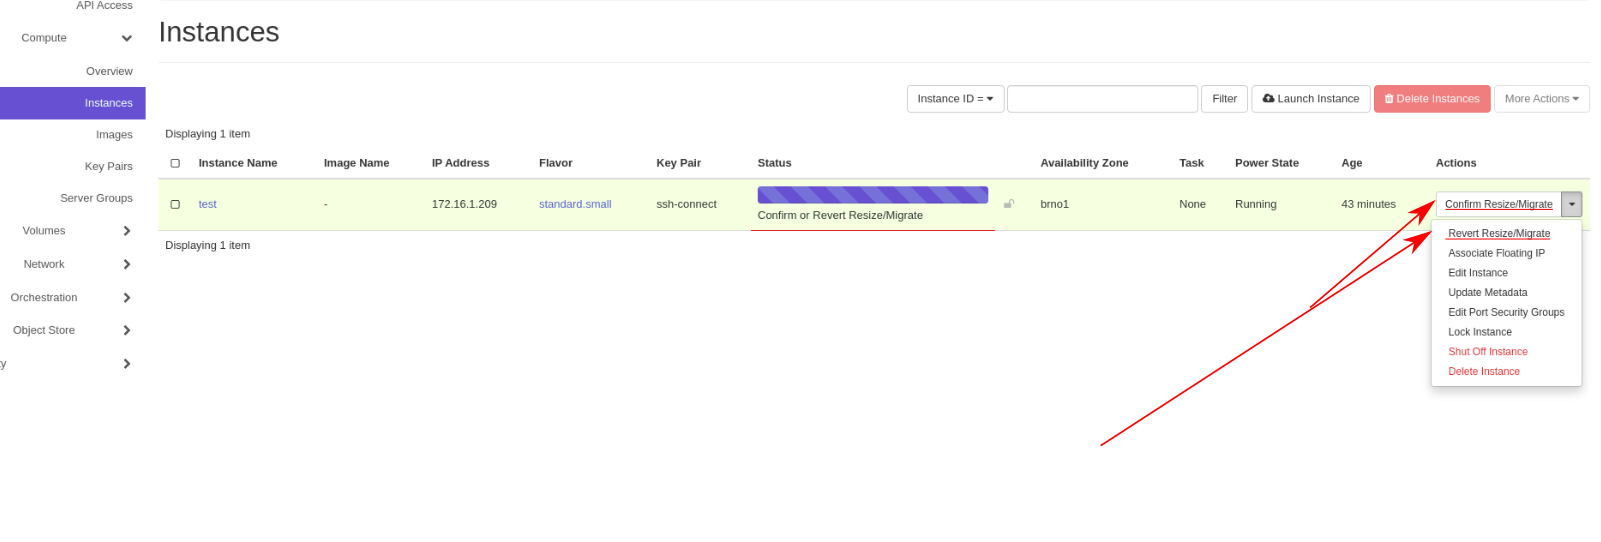The image size is (1601, 542).
Task: Choose Shut Off Instance menu entry
Action: (1487, 352)
